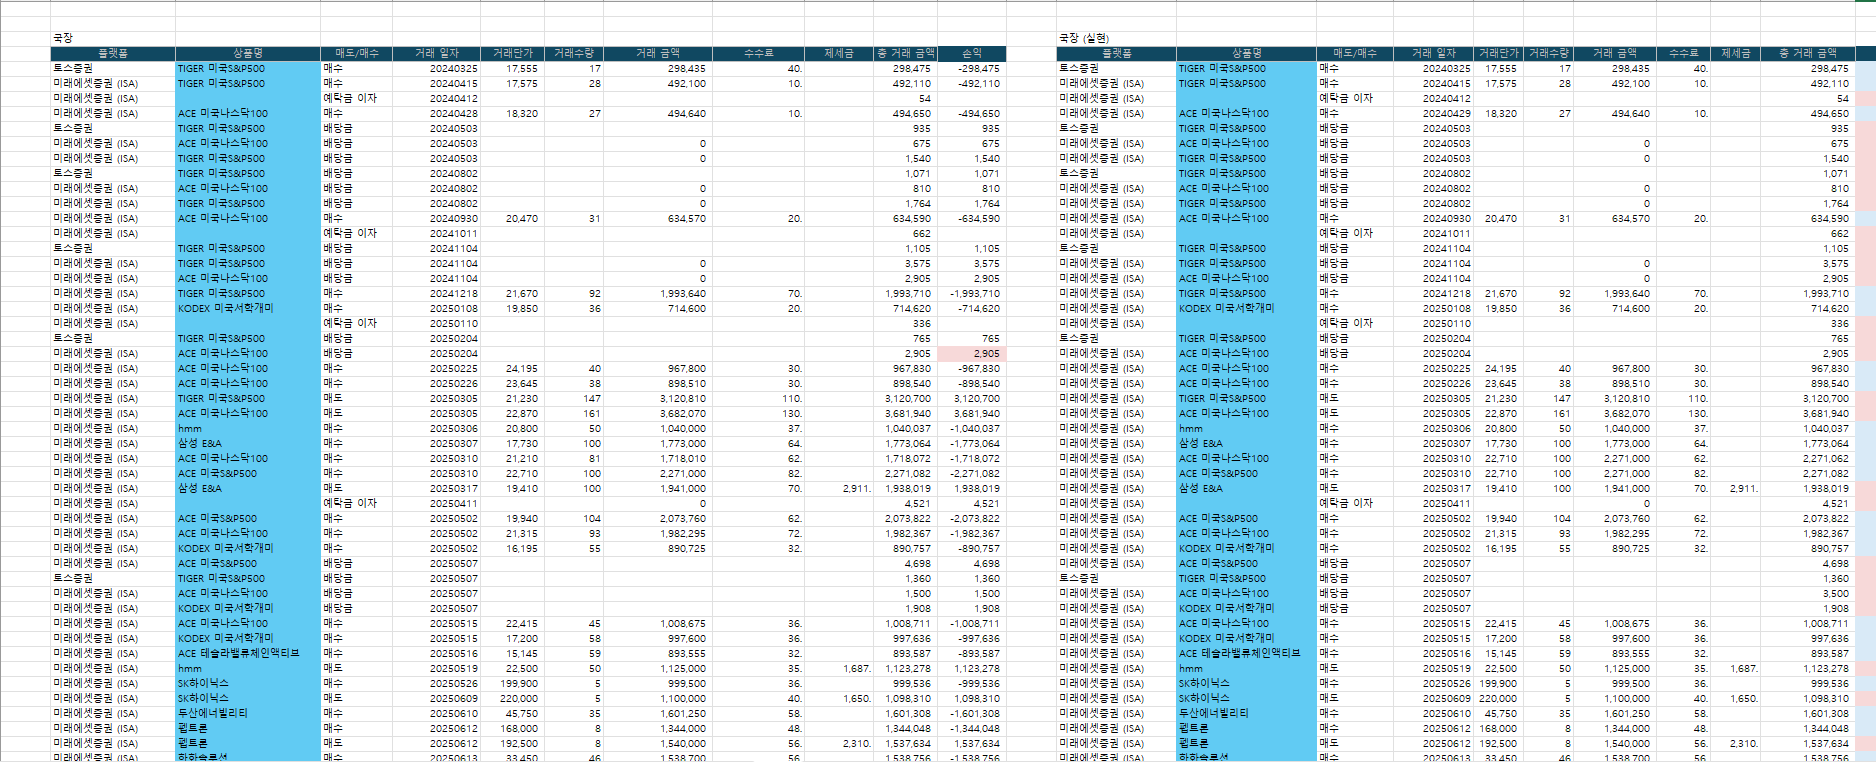Click the 220,000 price cell in 국장 (실현) table
1876x762 pixels.
pos(1498,699)
